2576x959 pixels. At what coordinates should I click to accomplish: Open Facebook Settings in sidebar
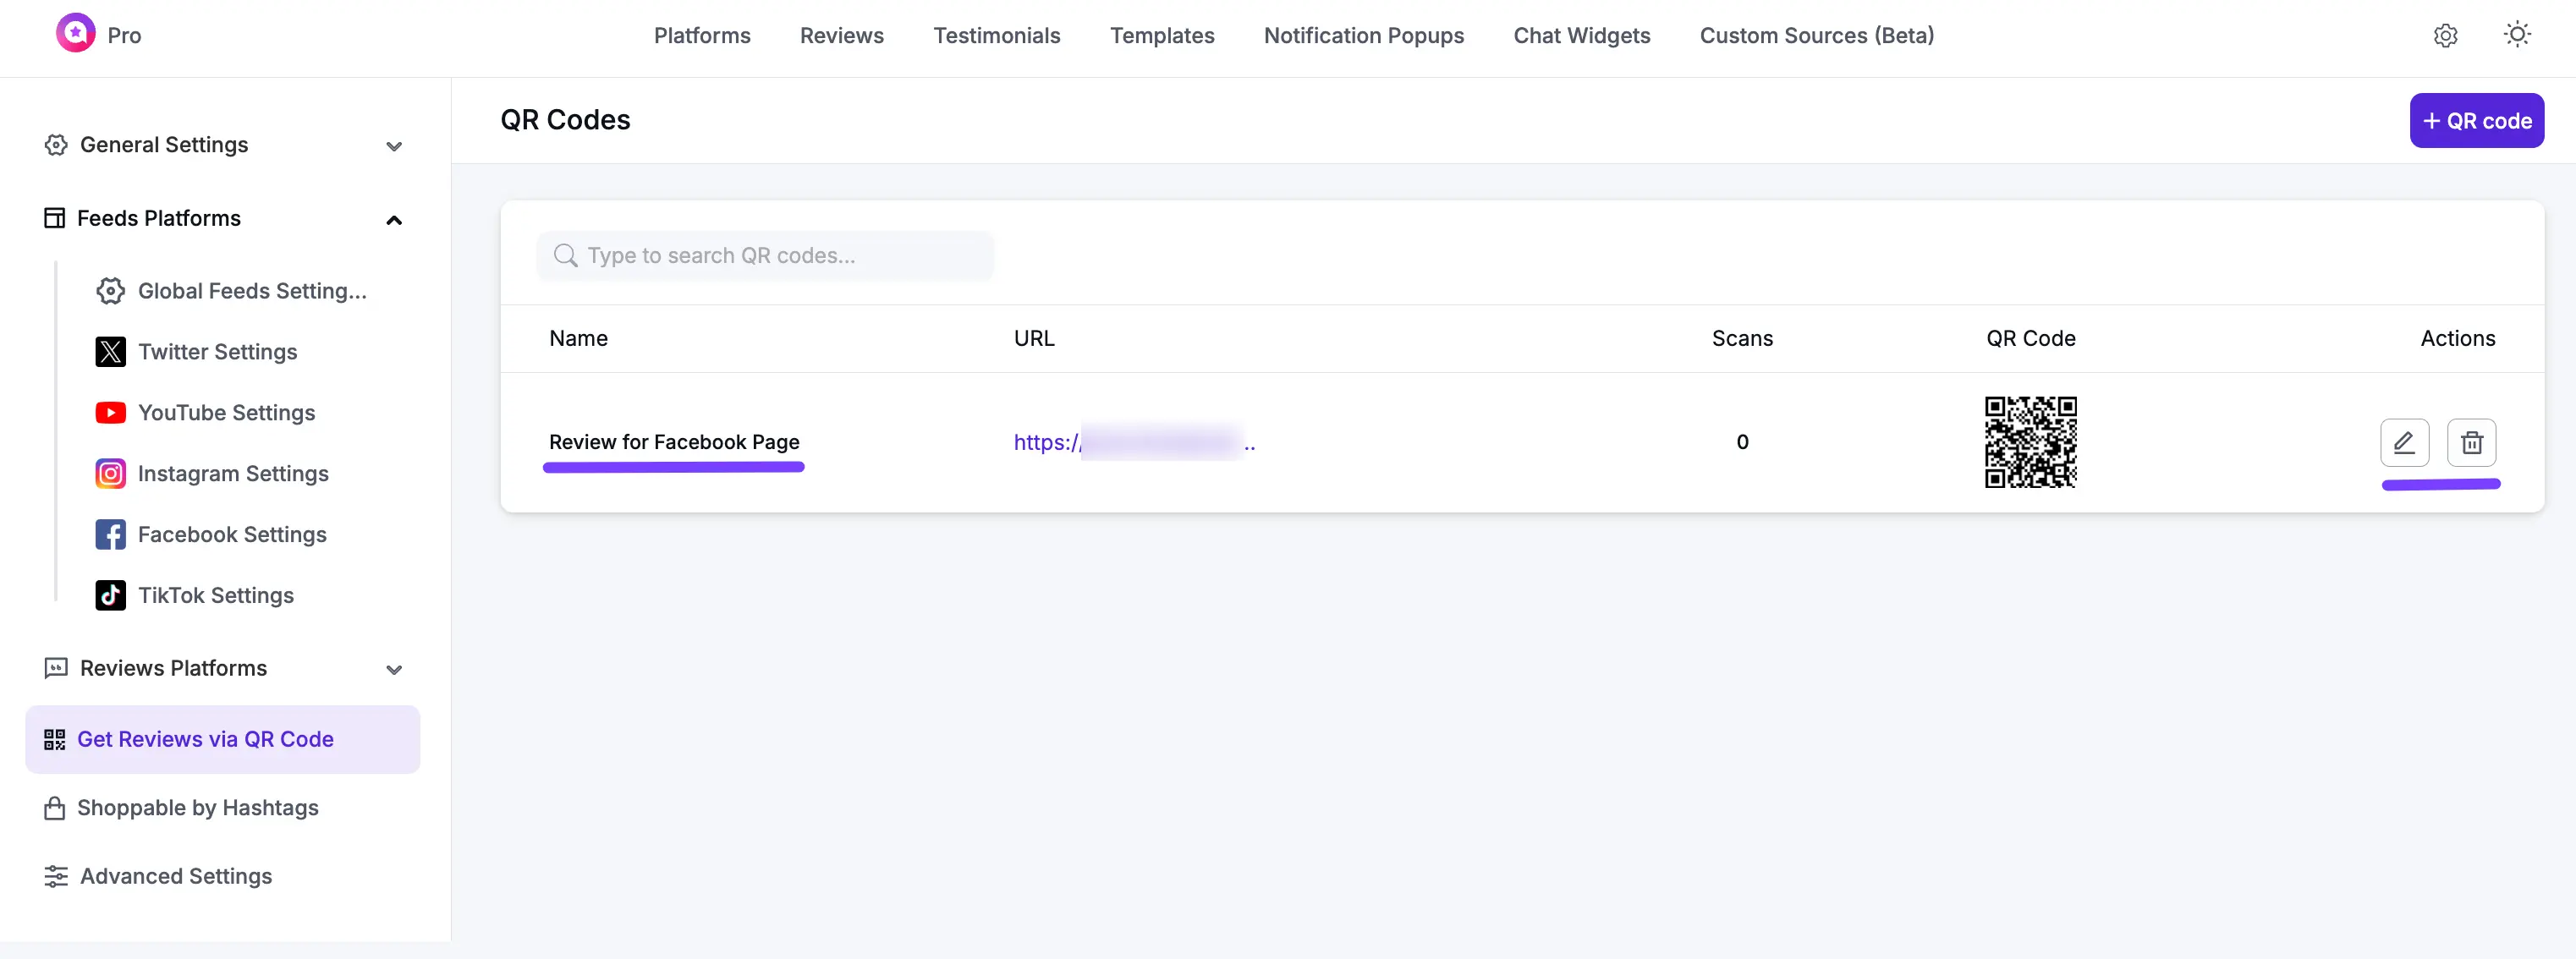coord(231,535)
